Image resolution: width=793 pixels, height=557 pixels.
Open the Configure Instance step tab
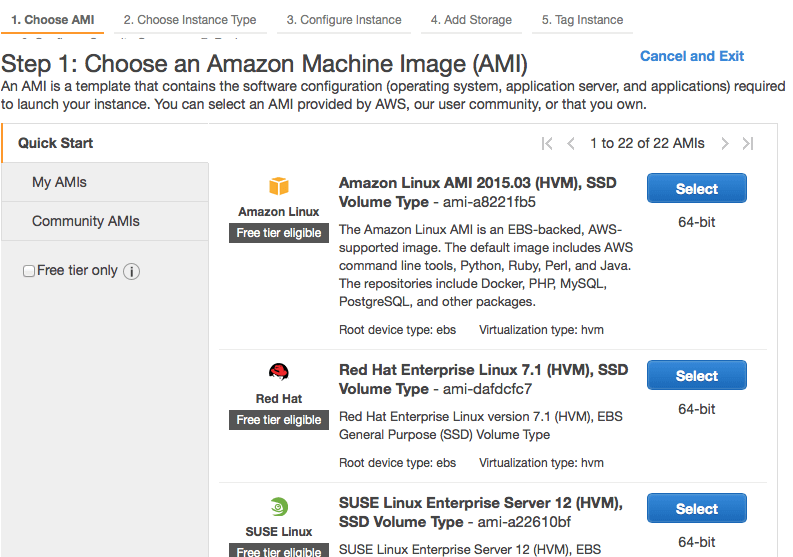coord(344,20)
